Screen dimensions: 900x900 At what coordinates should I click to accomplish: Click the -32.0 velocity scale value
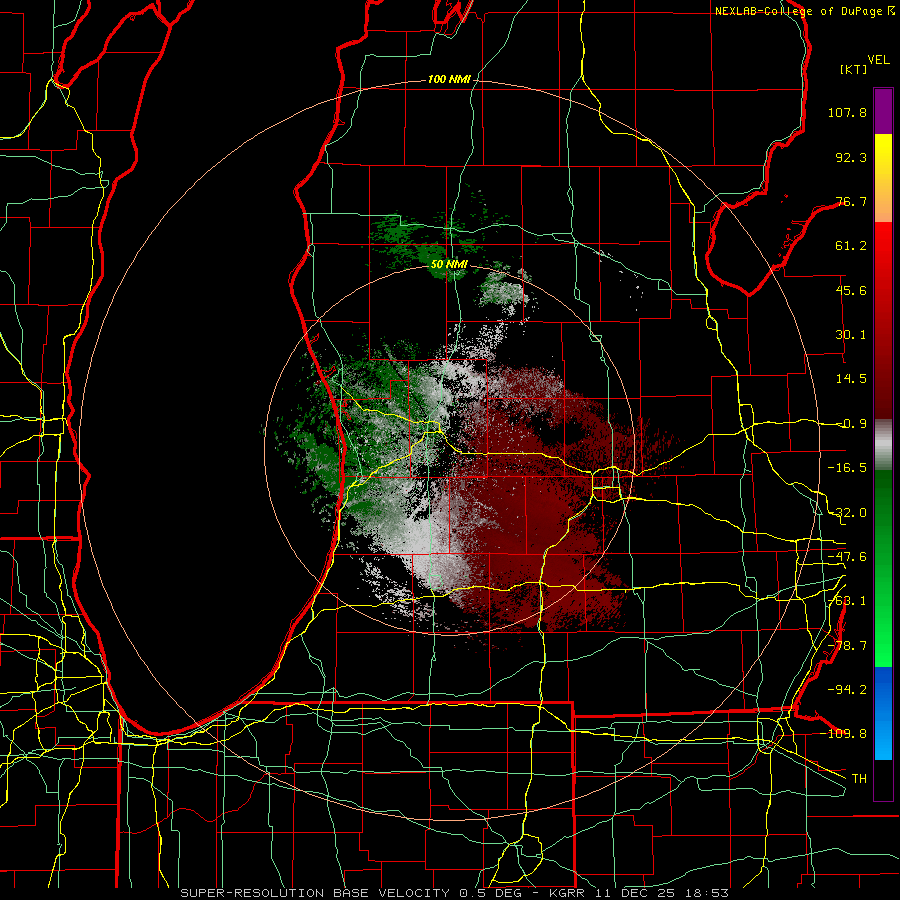847,513
